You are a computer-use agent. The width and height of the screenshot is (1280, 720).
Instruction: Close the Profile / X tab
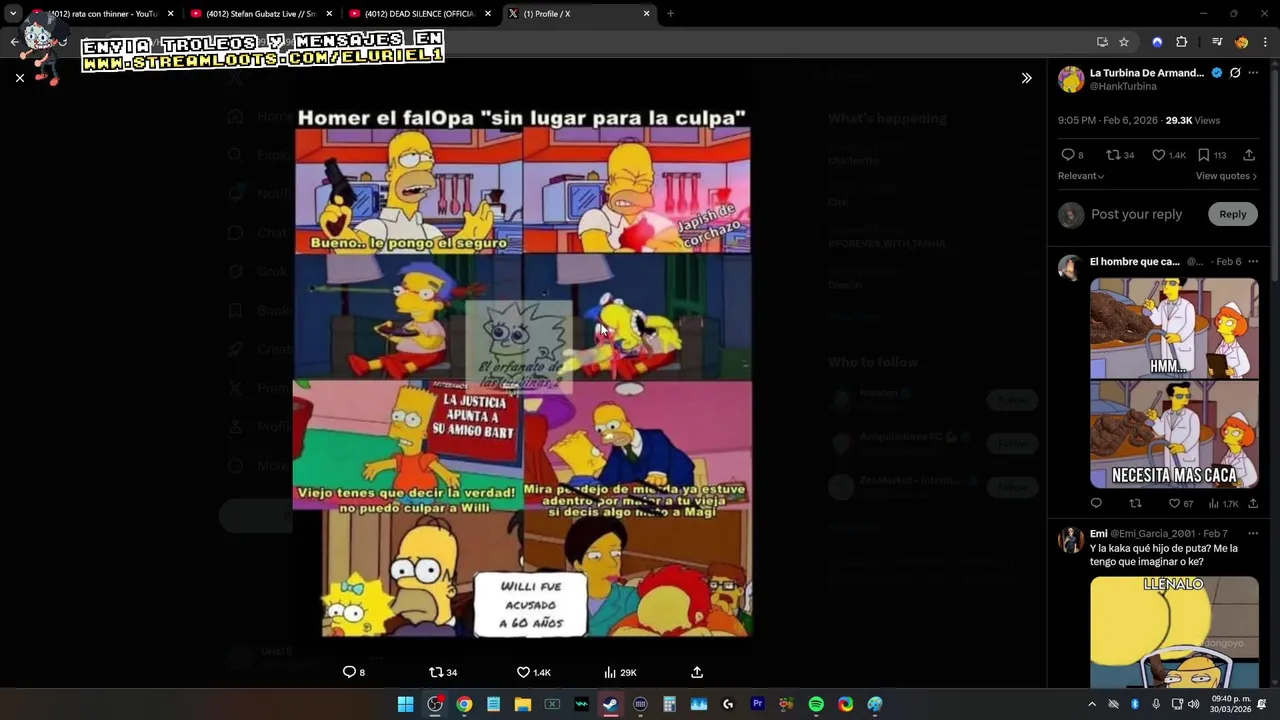click(x=646, y=14)
